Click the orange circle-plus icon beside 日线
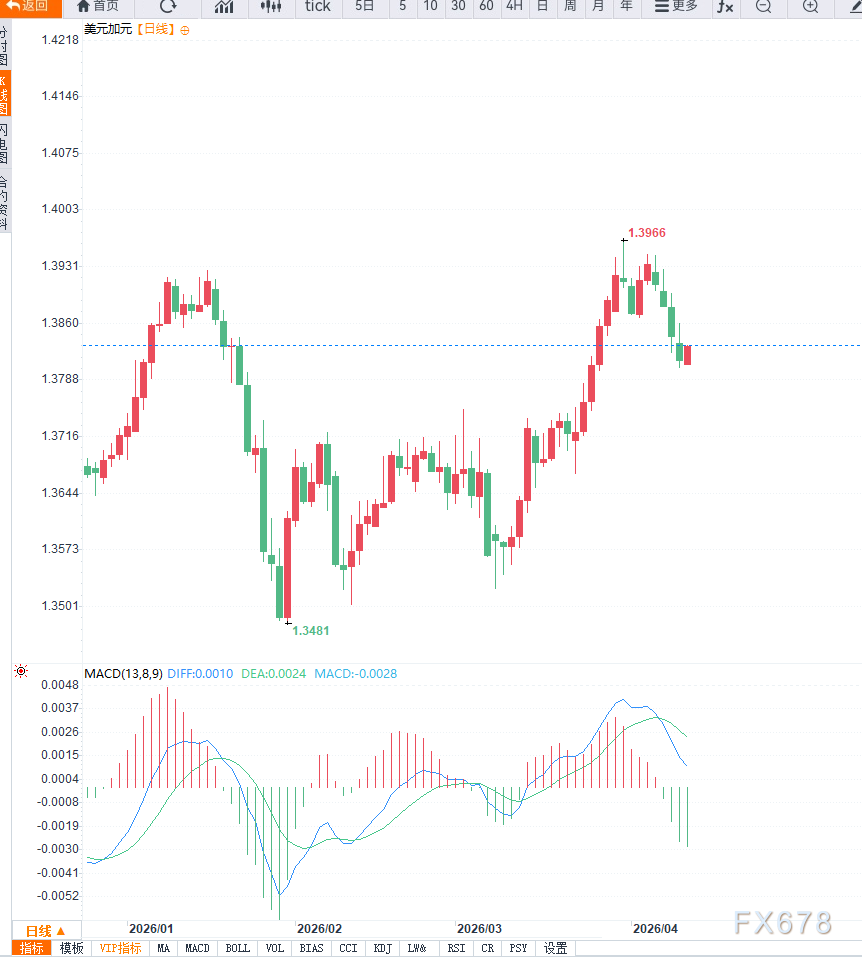The width and height of the screenshot is (862, 958). point(185,30)
